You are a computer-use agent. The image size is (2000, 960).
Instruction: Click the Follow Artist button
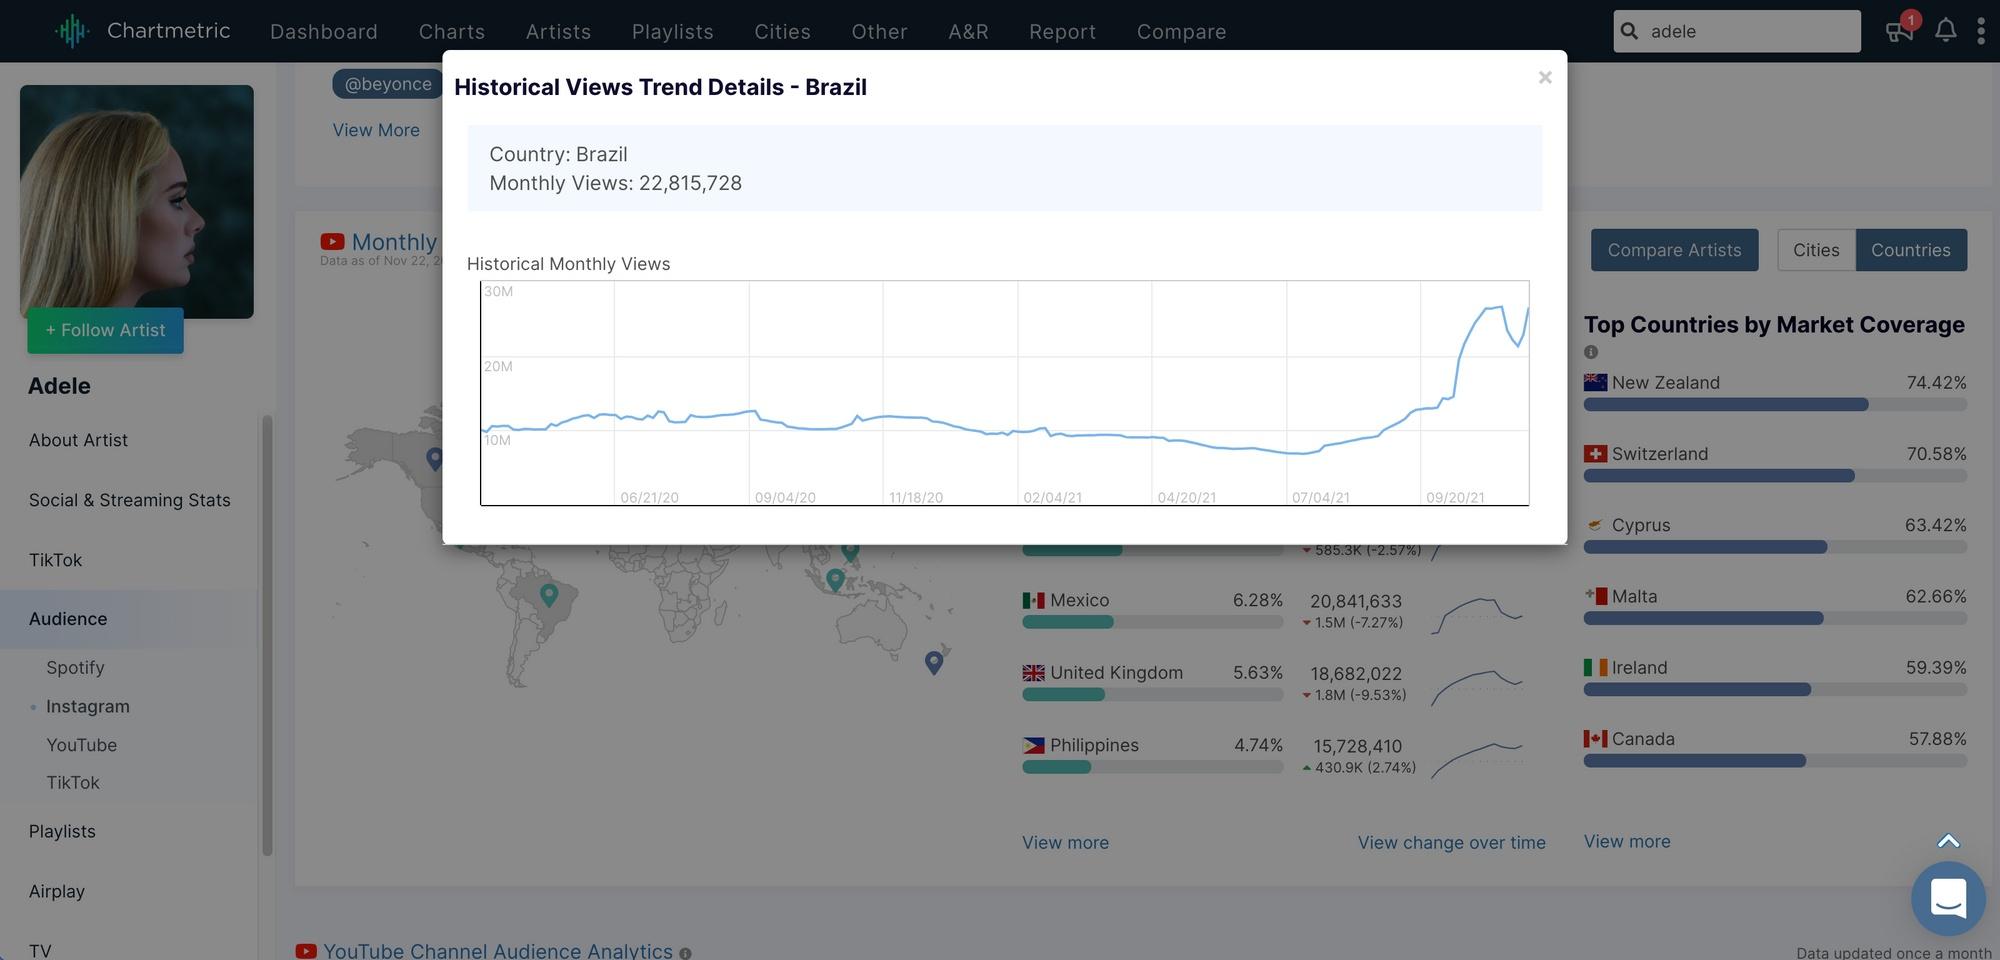point(105,330)
